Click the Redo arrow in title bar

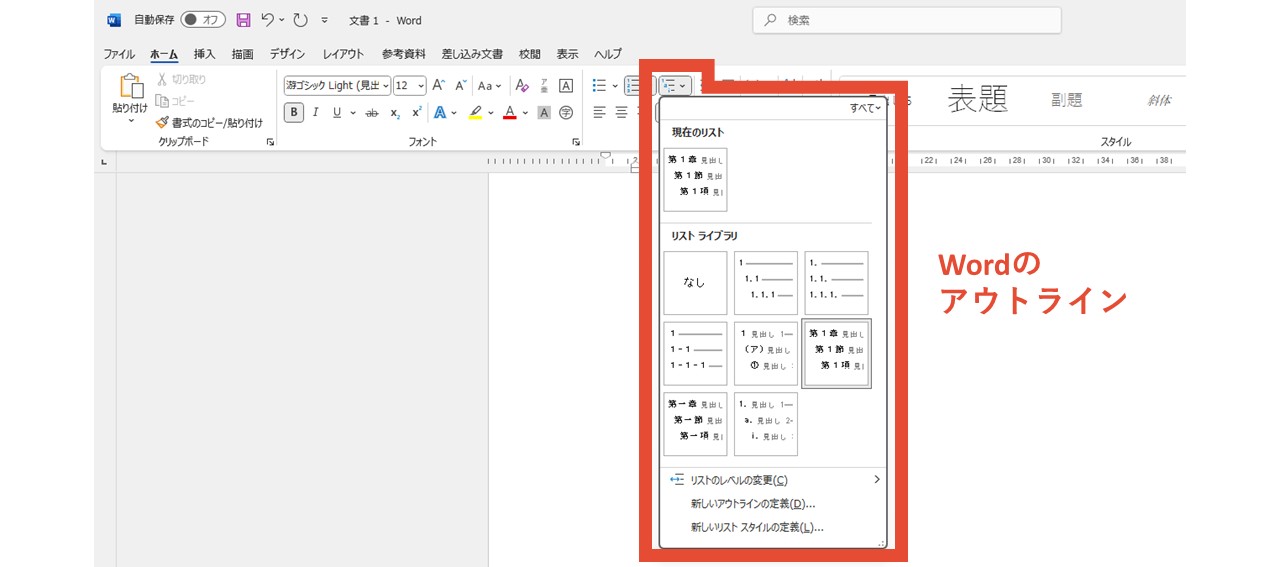[300, 20]
